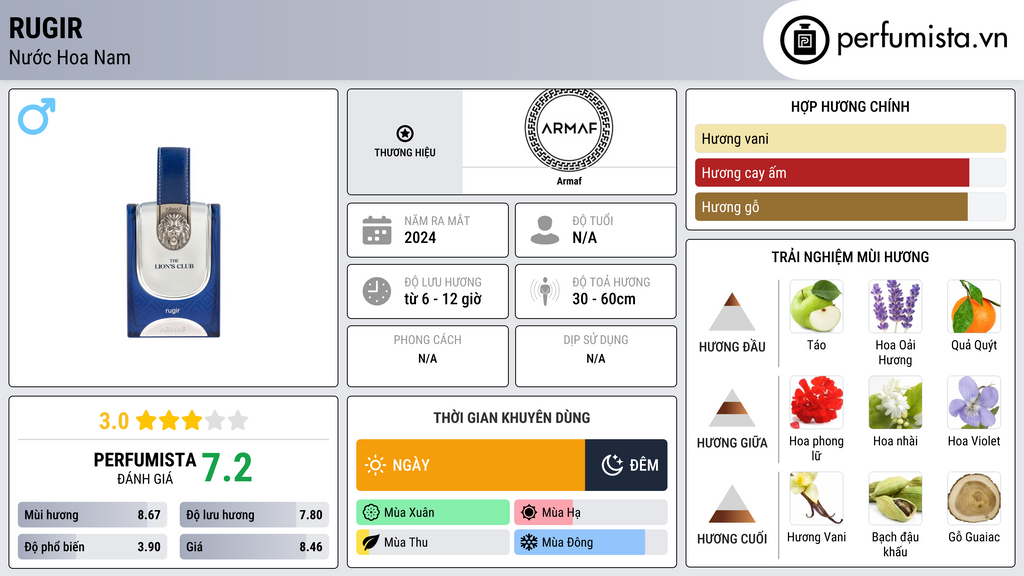
Task: Click the Rugir perfume bottle image
Action: pos(173,242)
